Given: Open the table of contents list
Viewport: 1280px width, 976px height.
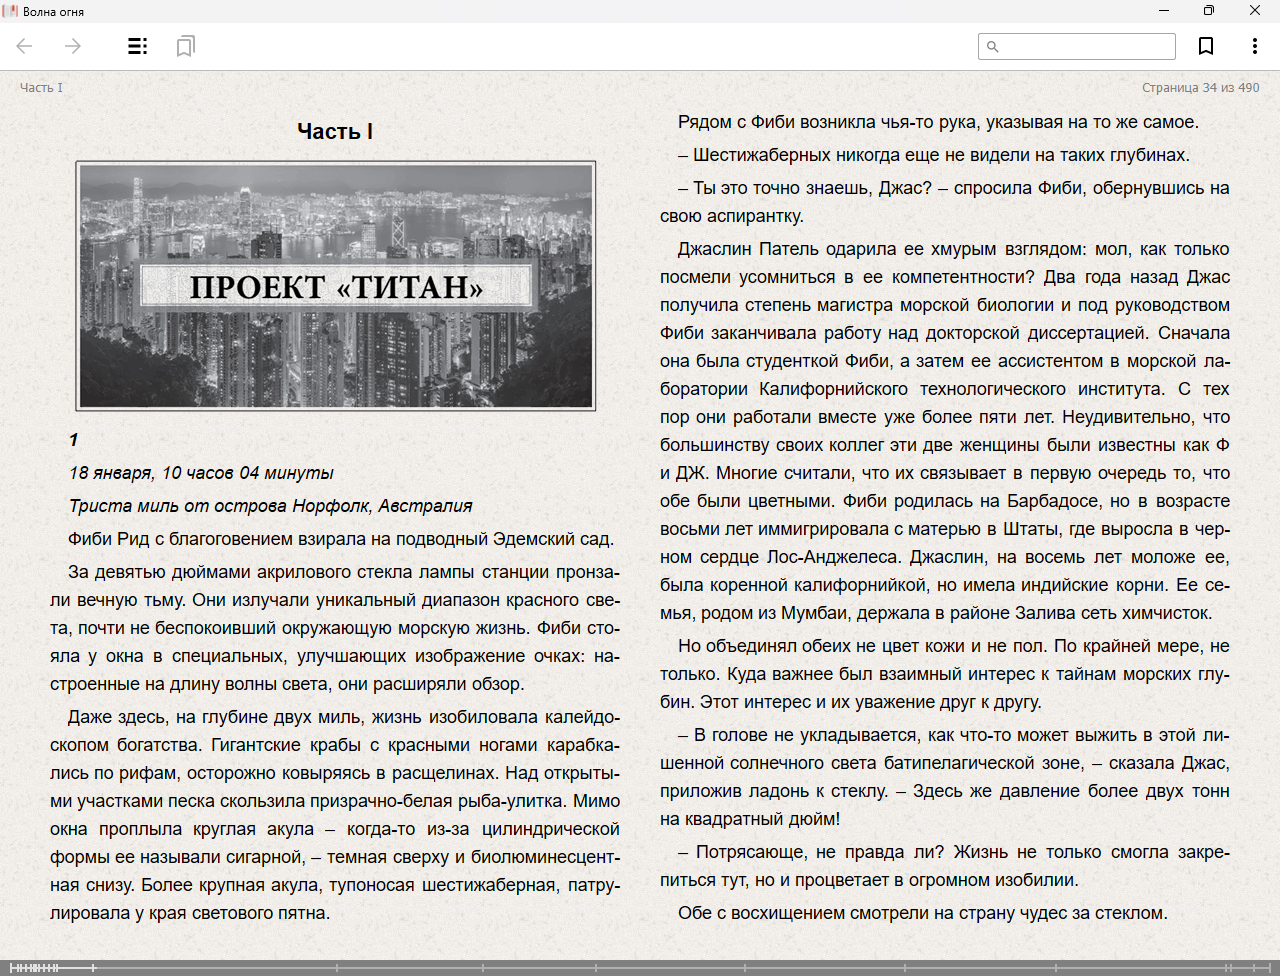Looking at the screenshot, I should point(138,46).
